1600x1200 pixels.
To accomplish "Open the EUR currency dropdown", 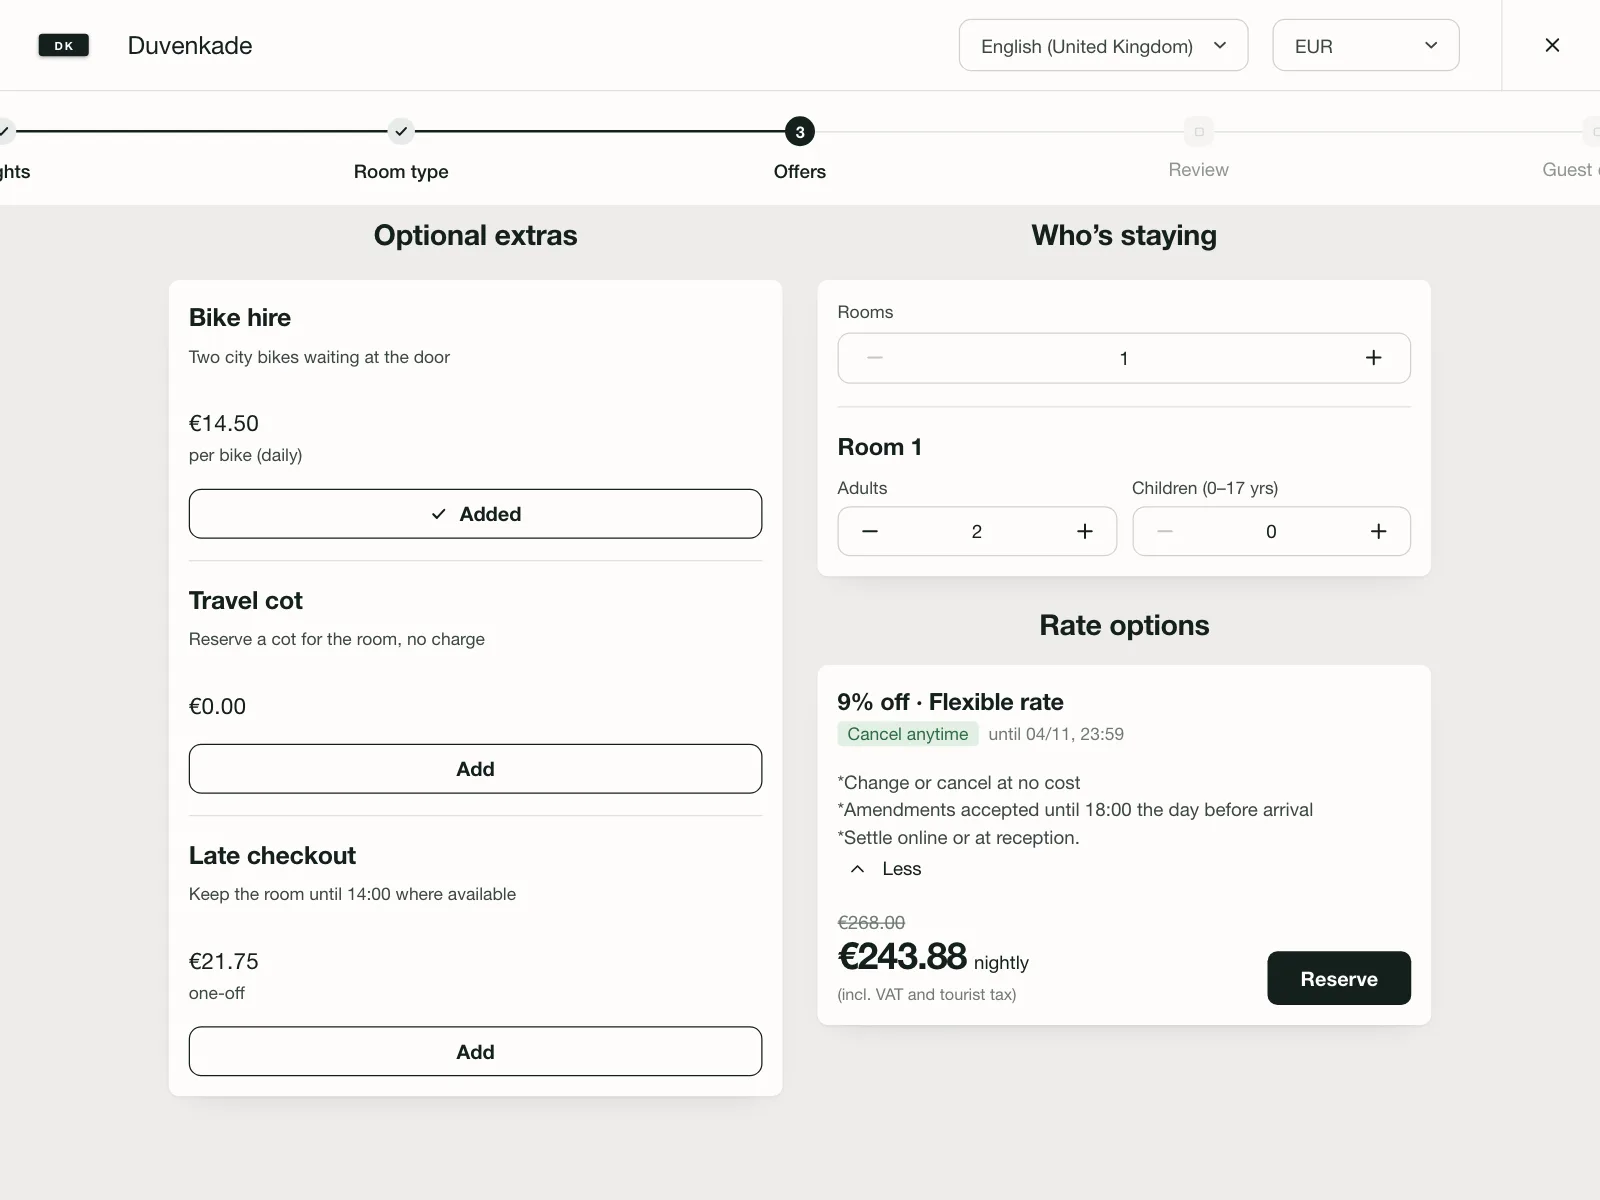I will click(1365, 46).
